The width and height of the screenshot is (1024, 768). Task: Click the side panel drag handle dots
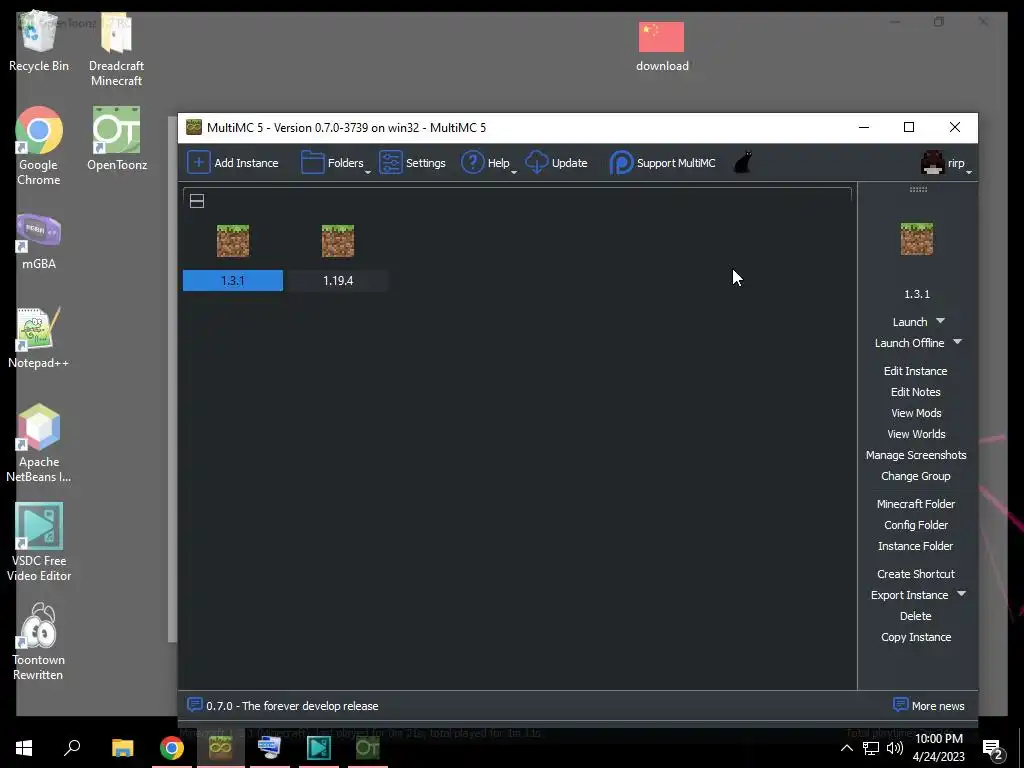[918, 189]
